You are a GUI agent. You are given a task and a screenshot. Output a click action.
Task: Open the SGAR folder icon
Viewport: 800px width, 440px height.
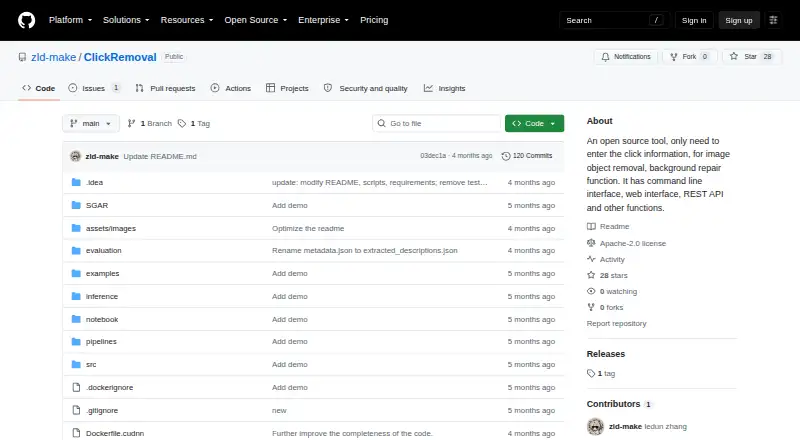76,205
